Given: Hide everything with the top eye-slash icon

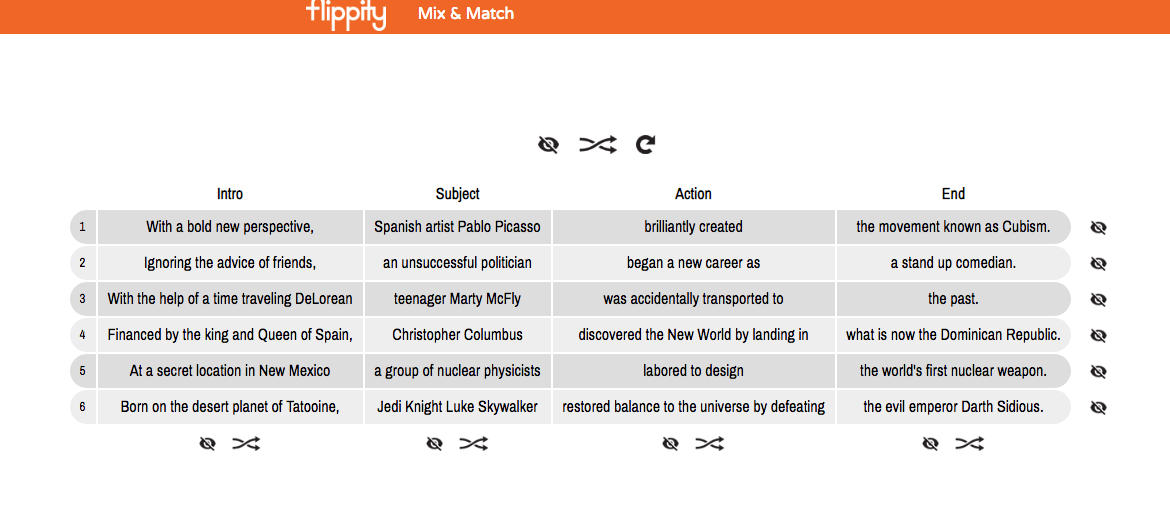Looking at the screenshot, I should [x=548, y=144].
